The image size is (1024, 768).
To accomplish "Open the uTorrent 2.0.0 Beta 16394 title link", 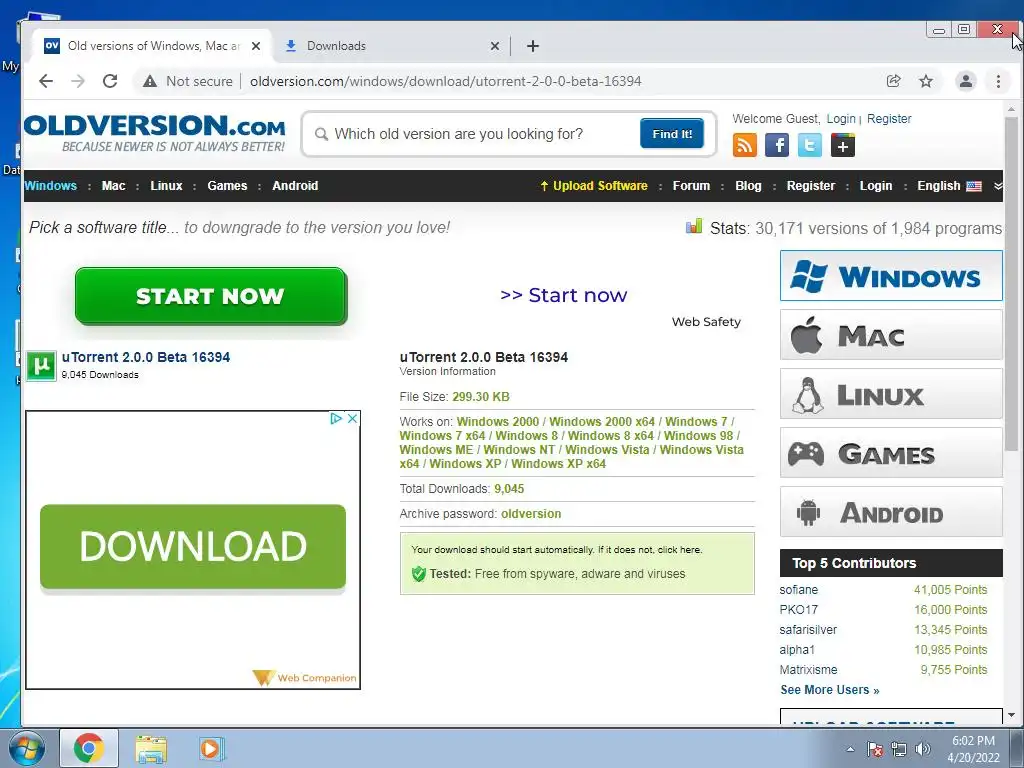I will click(x=146, y=357).
